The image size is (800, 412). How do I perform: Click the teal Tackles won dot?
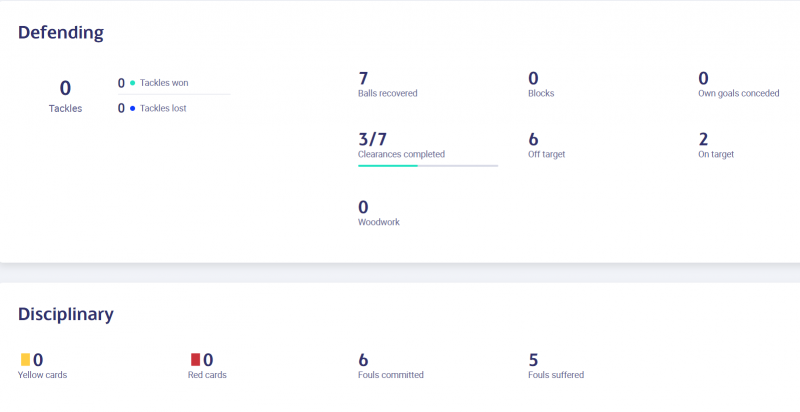[x=133, y=83]
